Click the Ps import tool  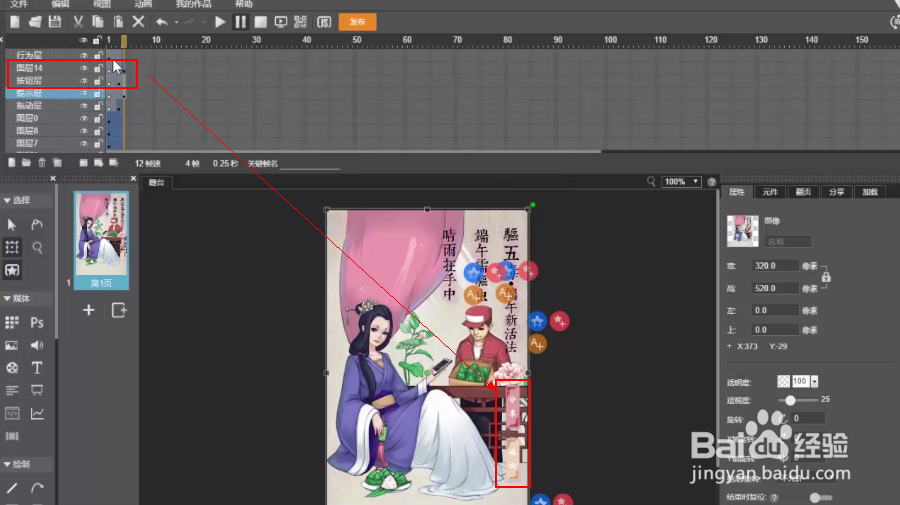pyautogui.click(x=37, y=323)
